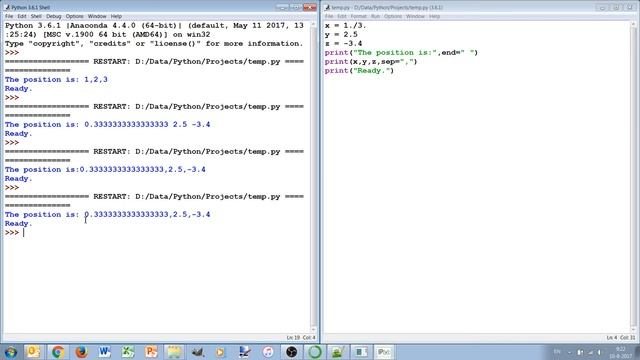Open the Run menu in temp.py editor
The width and height of the screenshot is (640, 360).
[x=375, y=16]
